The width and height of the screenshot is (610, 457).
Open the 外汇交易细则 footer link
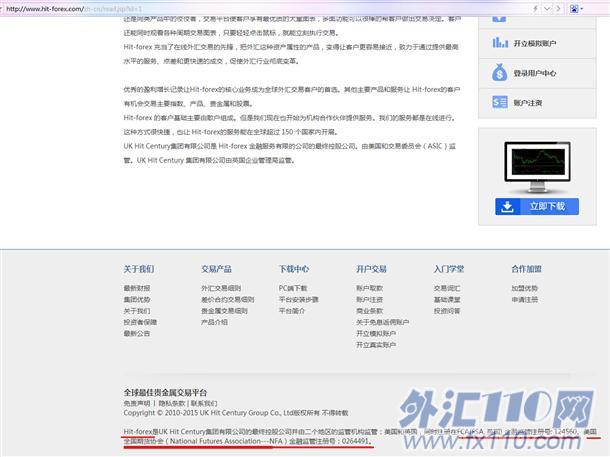(x=221, y=288)
